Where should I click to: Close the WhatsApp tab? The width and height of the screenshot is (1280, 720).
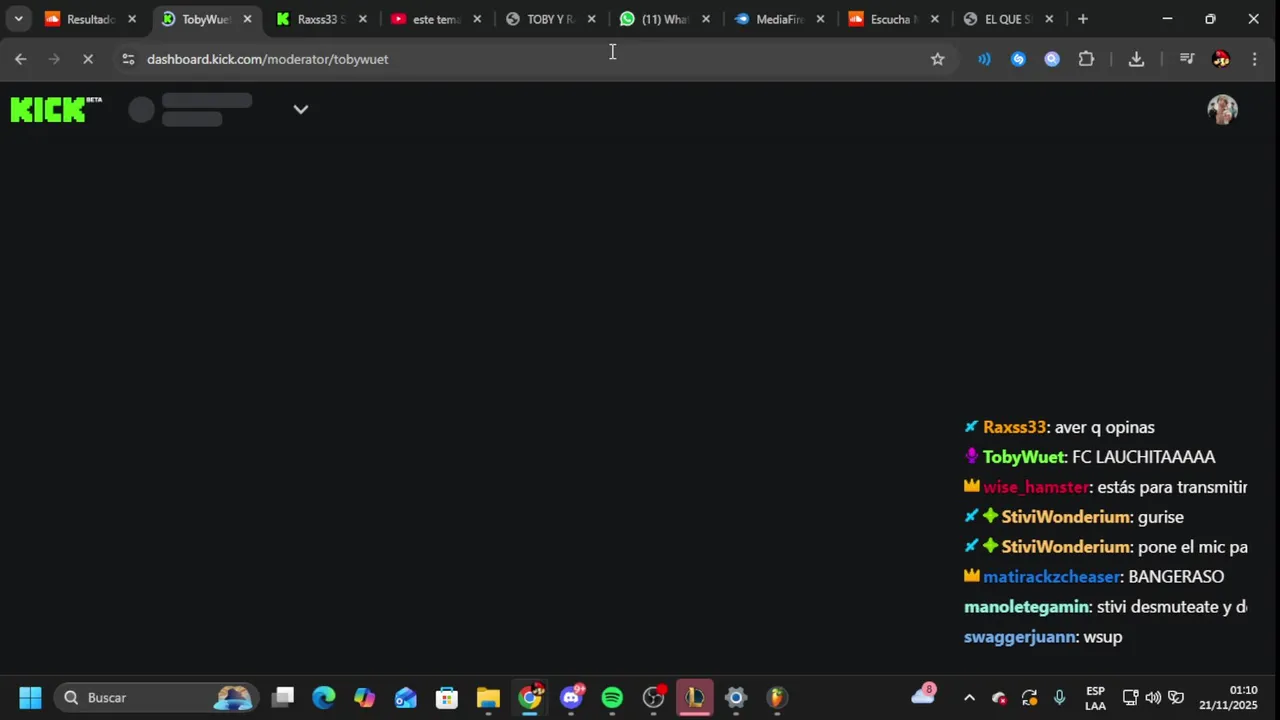click(x=706, y=19)
